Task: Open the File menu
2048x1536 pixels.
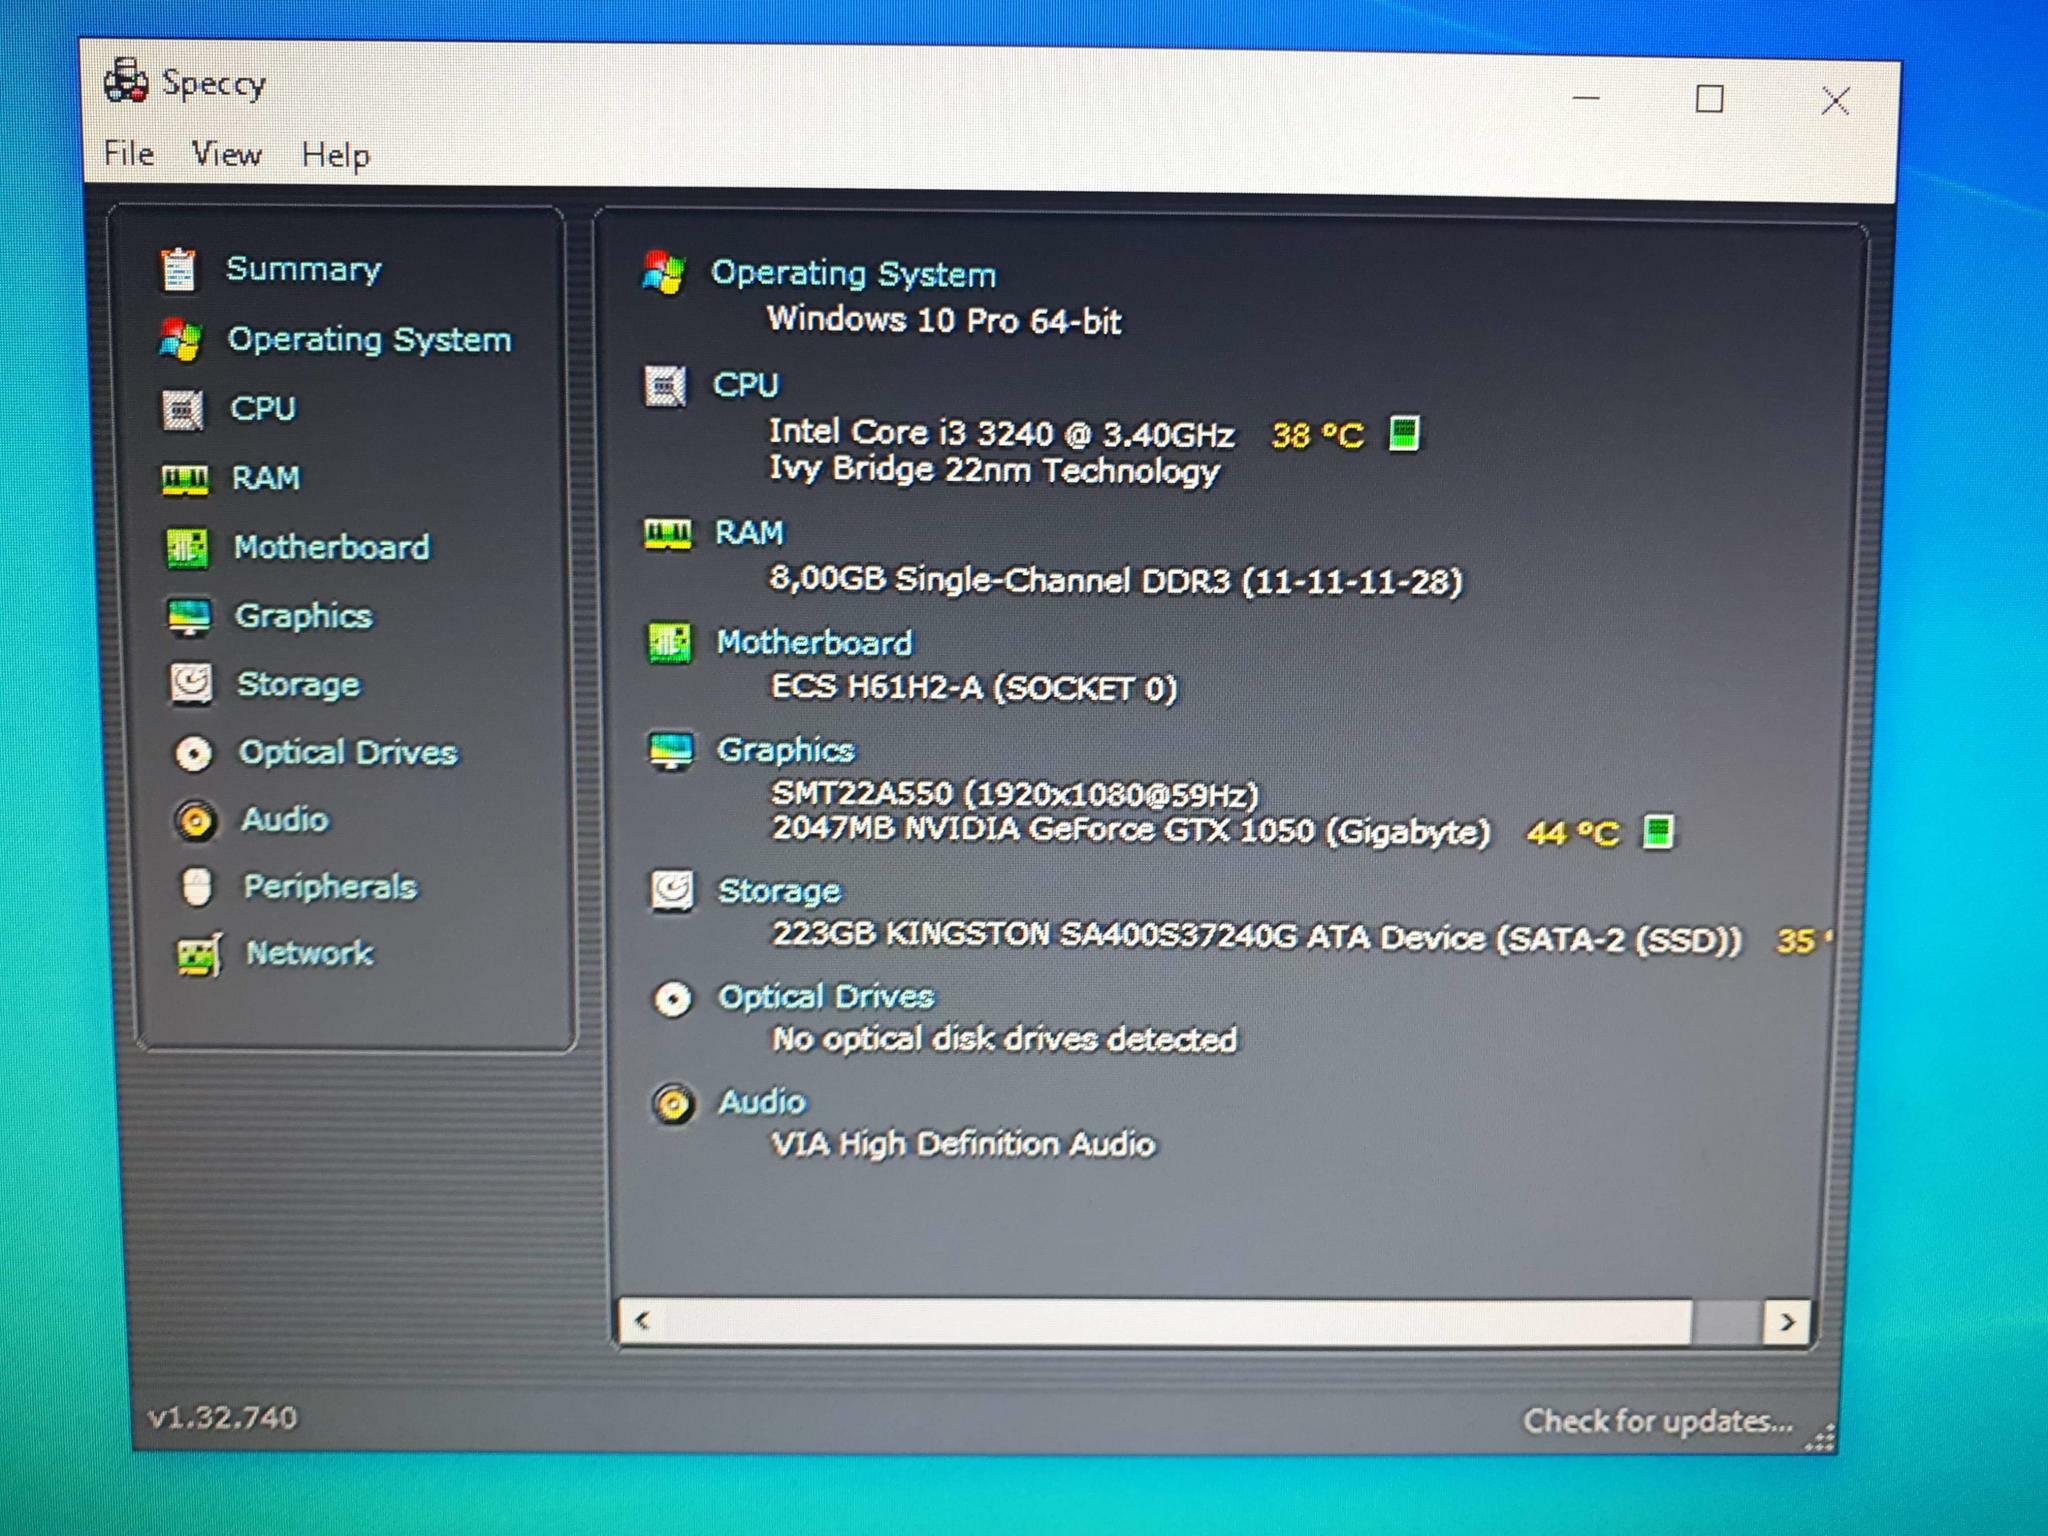Action: pyautogui.click(x=129, y=153)
